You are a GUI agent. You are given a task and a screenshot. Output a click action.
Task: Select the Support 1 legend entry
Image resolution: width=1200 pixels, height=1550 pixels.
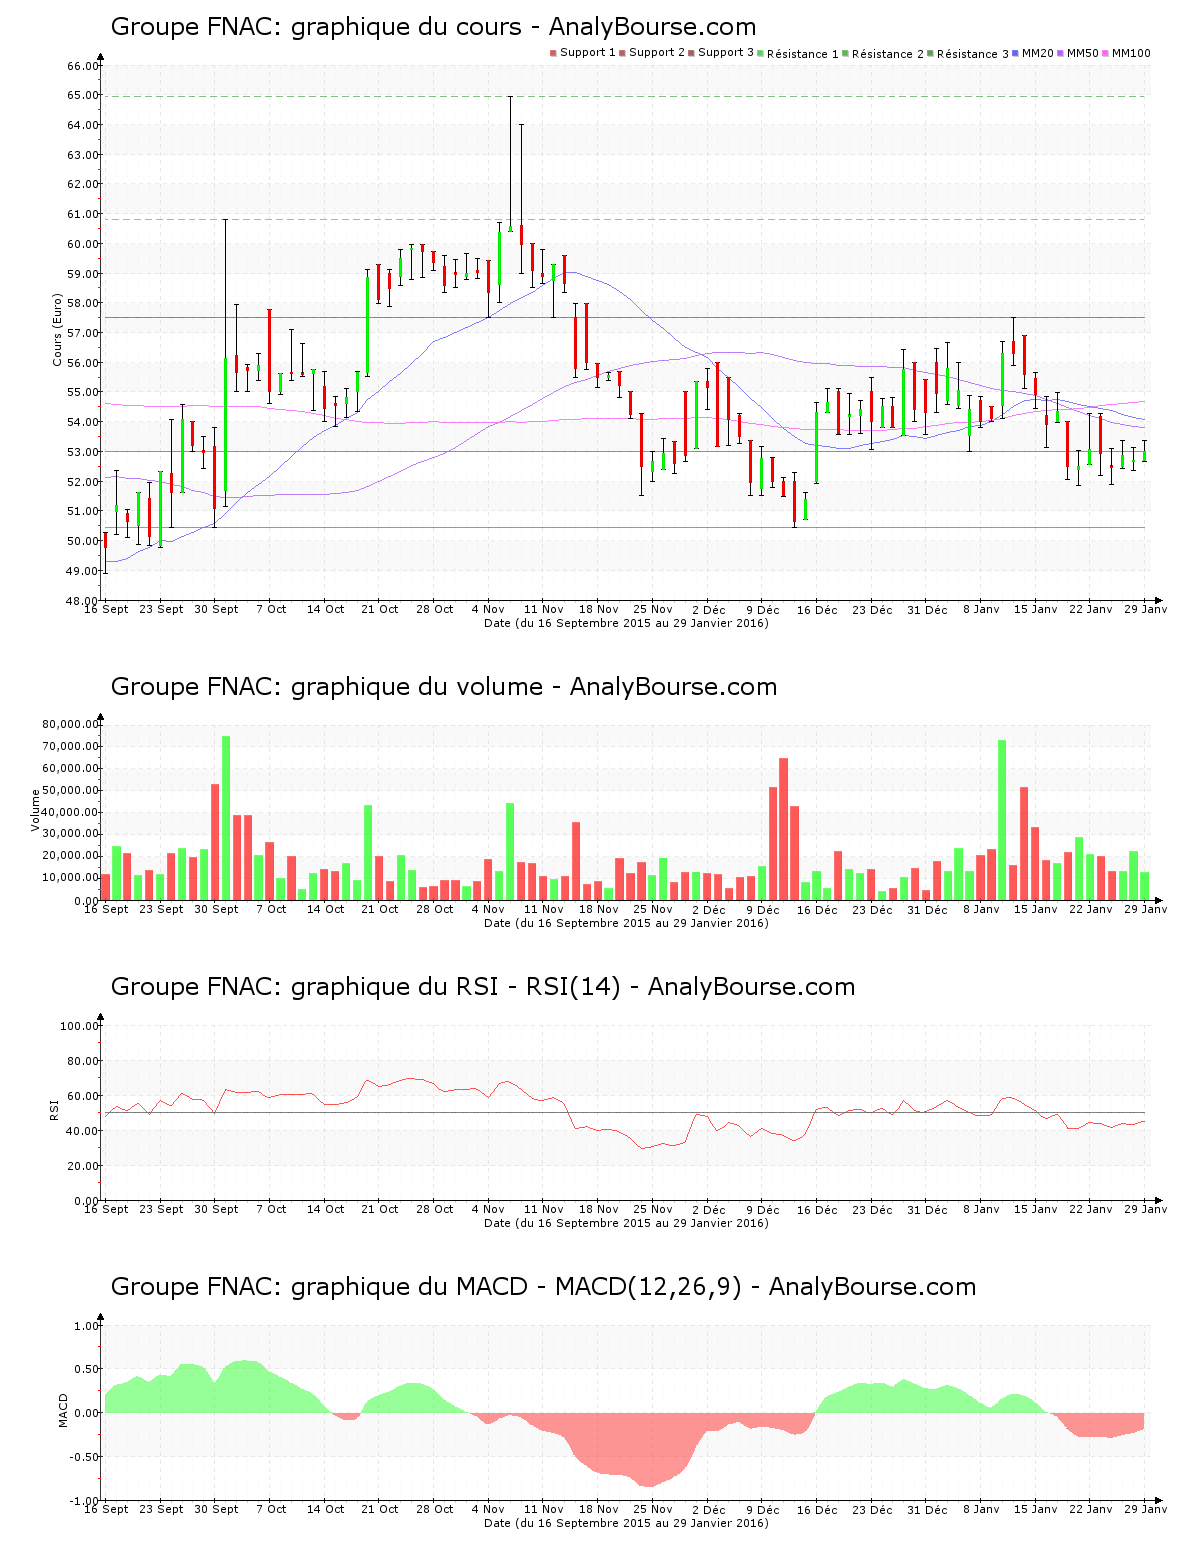[582, 53]
